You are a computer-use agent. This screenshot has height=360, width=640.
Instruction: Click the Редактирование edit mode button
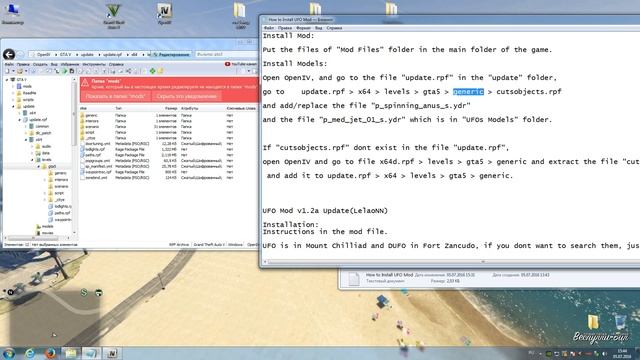coord(171,54)
